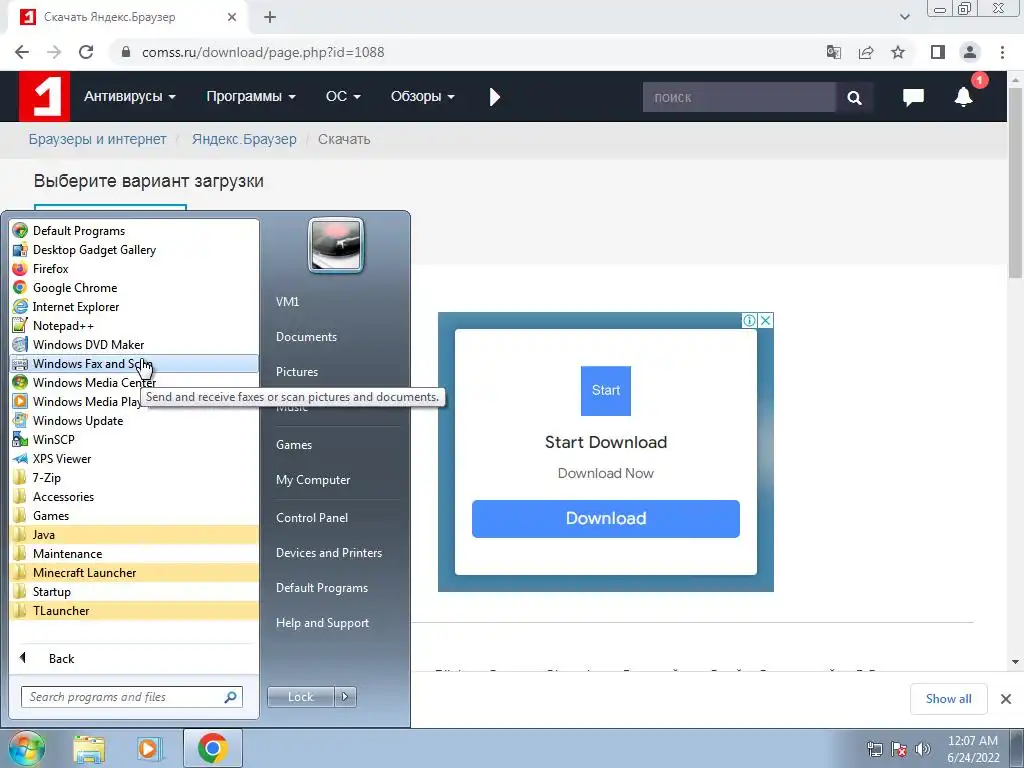
Task: Click the Lock button
Action: [300, 697]
